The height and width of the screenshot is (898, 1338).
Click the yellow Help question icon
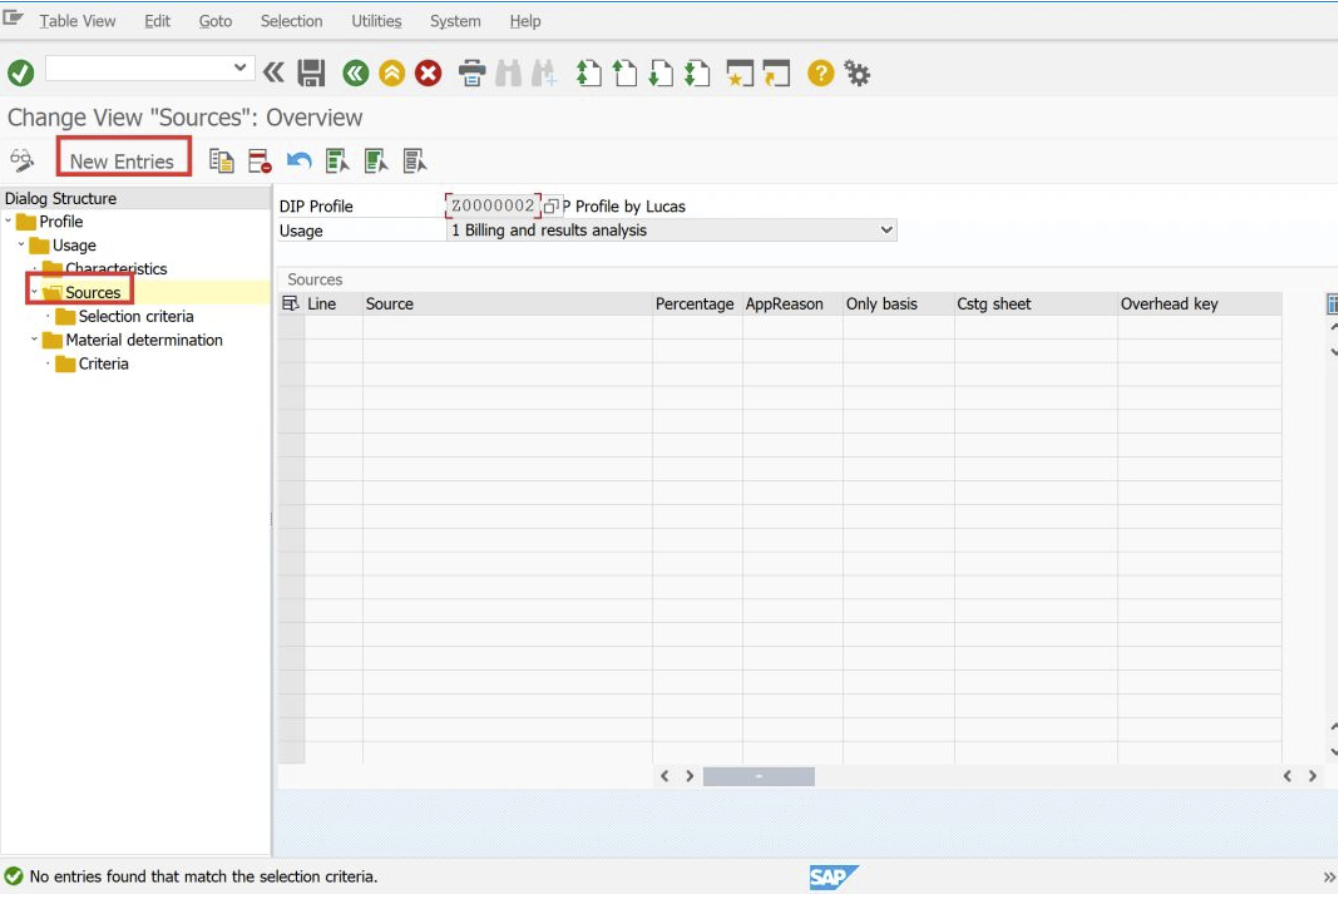820,73
